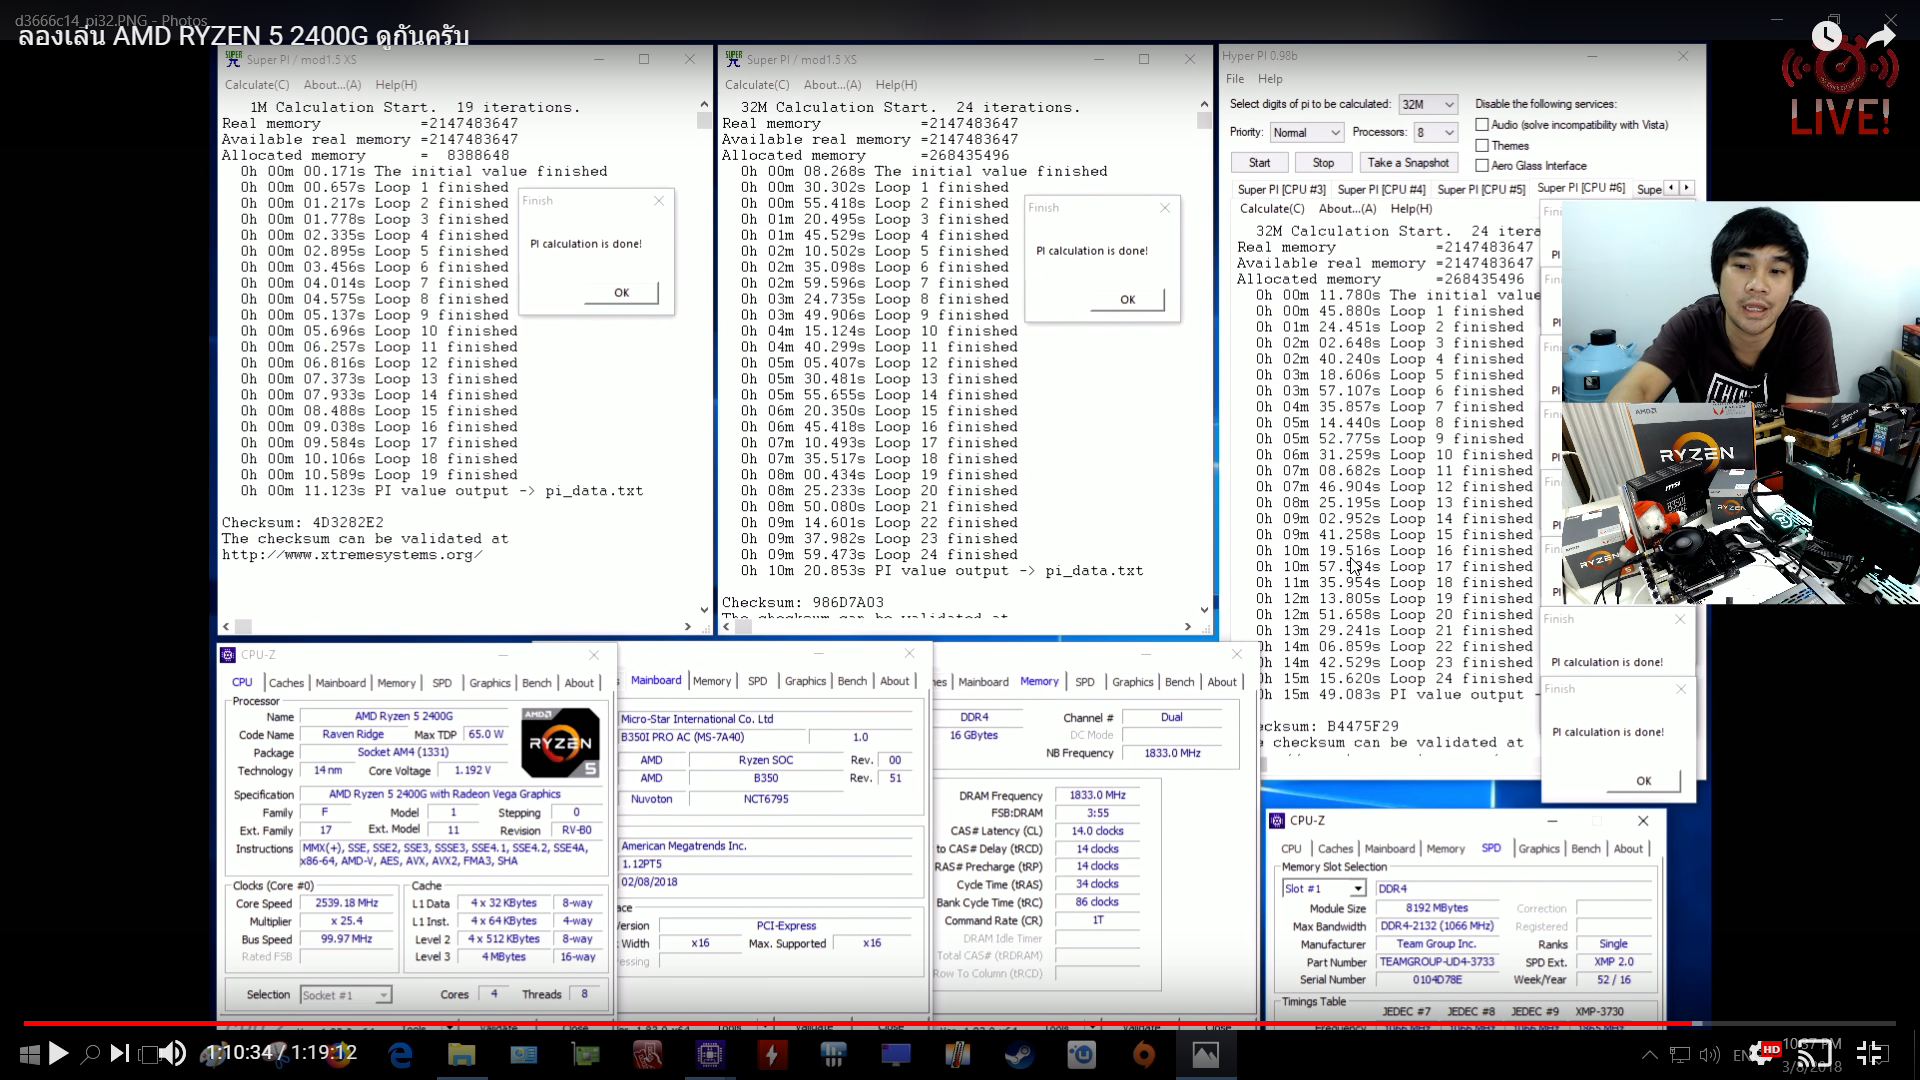Screen dimensions: 1920x1080
Task: Click Take a Snapshot button
Action: click(x=1407, y=163)
